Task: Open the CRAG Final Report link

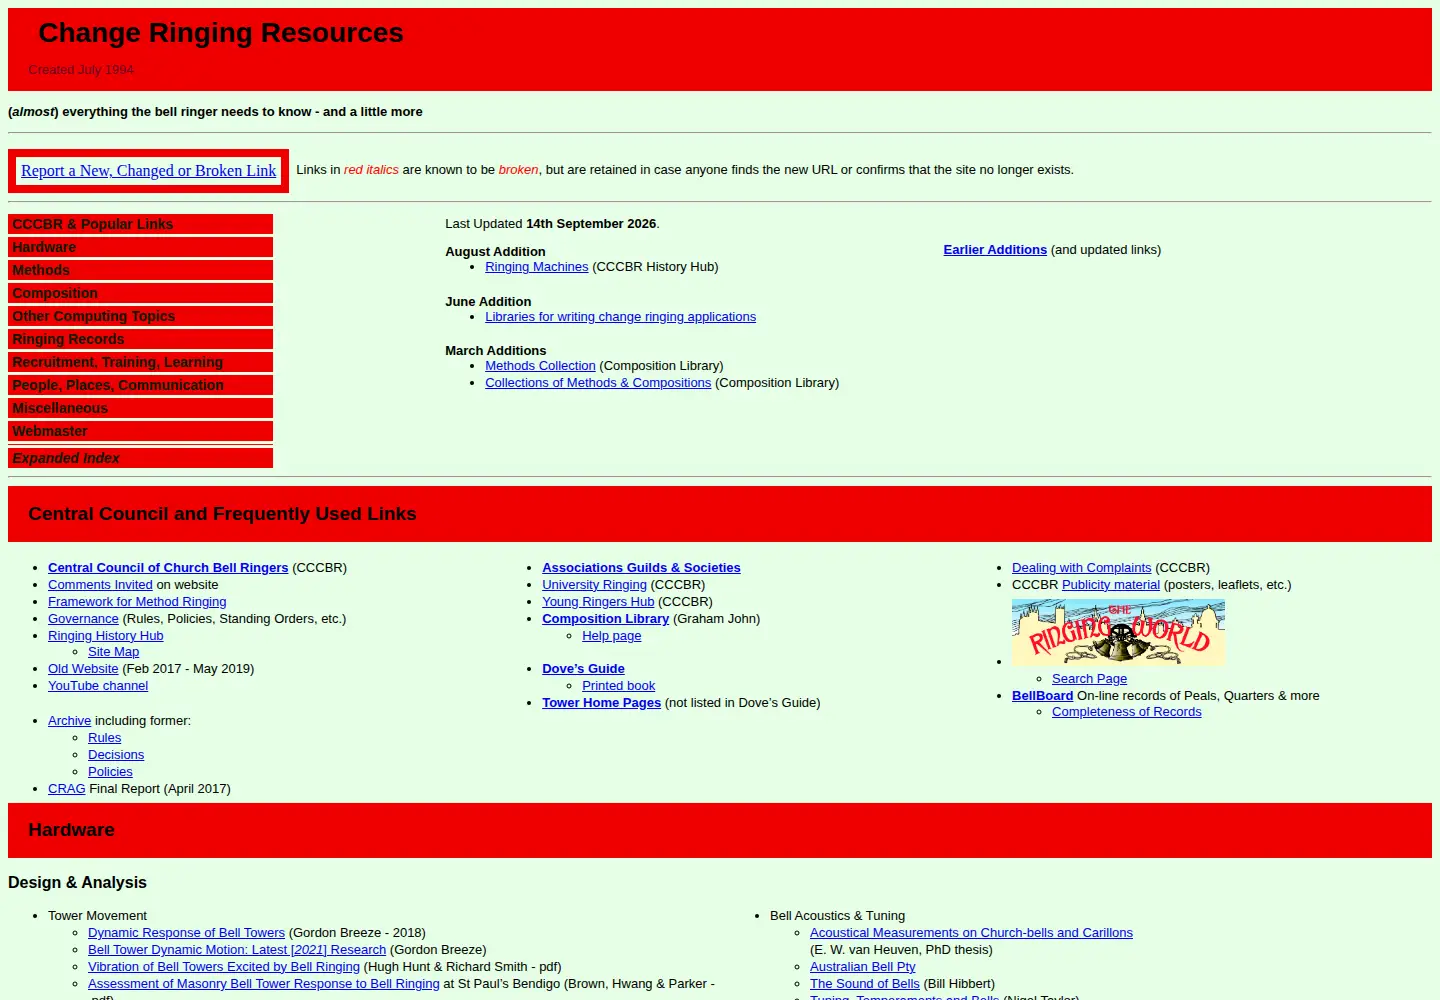Action: click(66, 789)
